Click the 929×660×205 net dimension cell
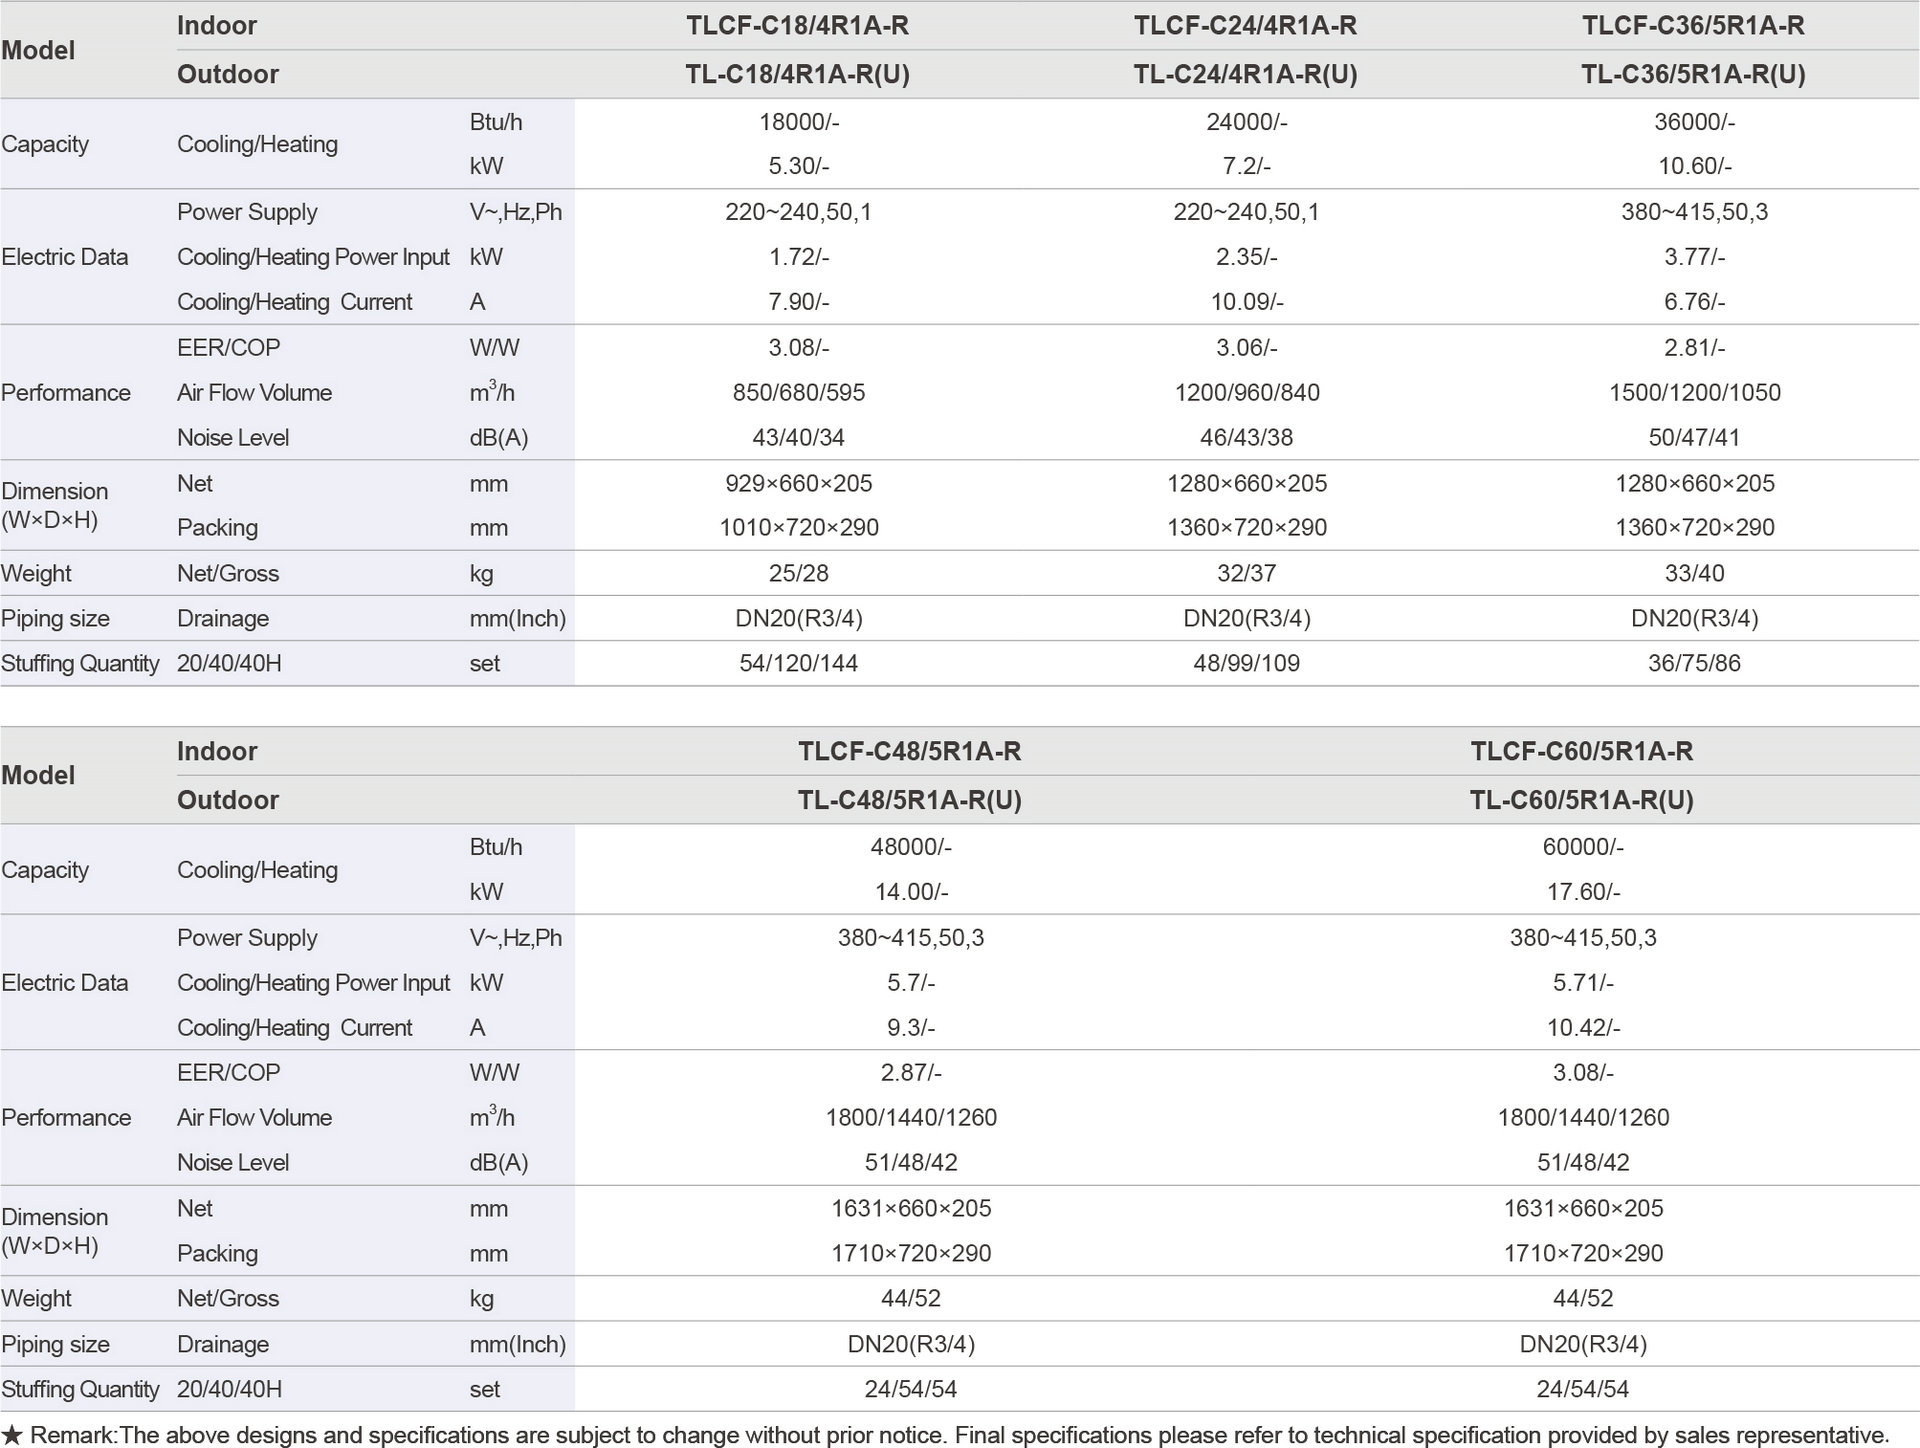Screen dimensions: 1920x1448 tap(798, 484)
